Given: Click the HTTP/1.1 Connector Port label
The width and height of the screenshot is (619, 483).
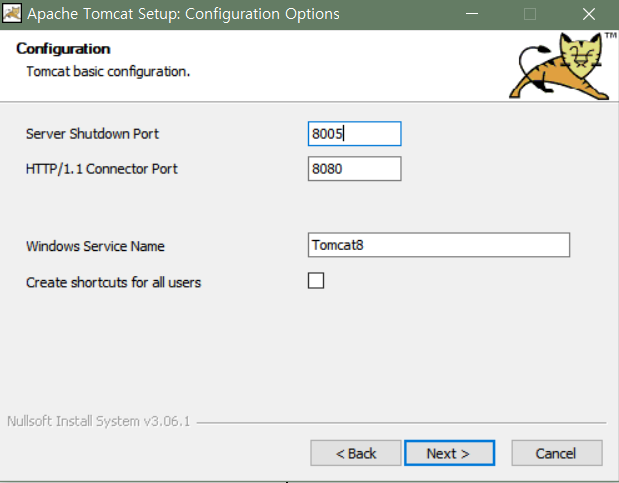Looking at the screenshot, I should [x=102, y=169].
